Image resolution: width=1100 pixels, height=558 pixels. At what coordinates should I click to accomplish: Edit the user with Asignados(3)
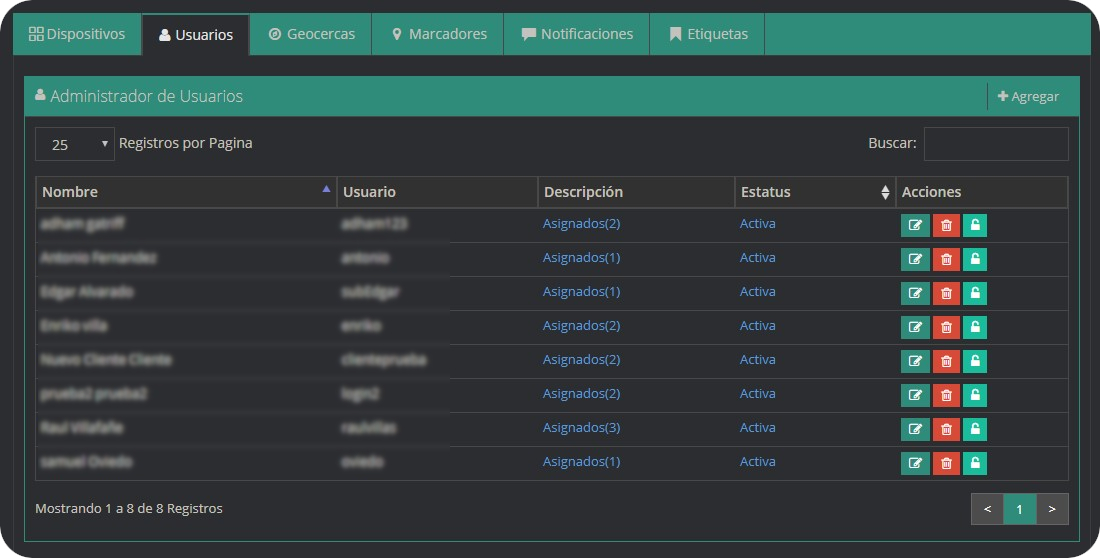[914, 429]
